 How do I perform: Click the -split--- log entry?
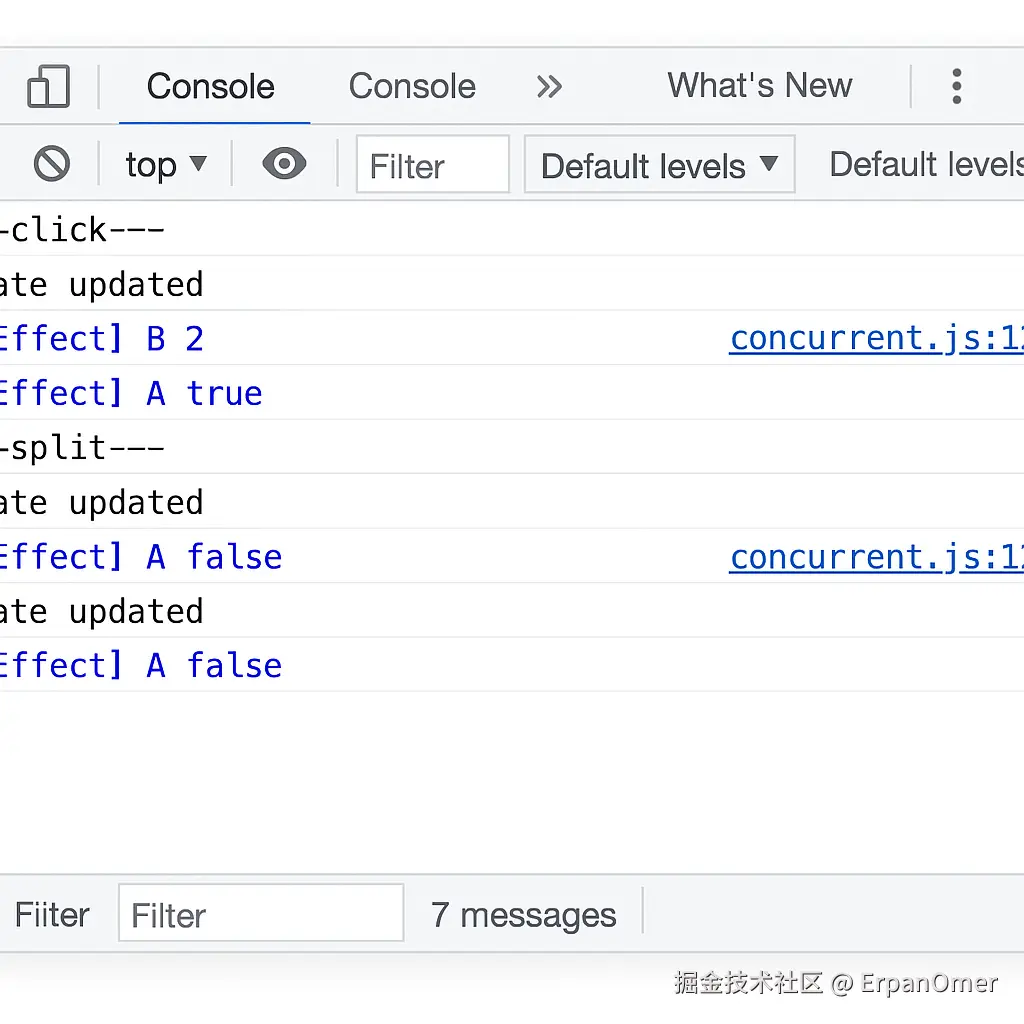82,447
